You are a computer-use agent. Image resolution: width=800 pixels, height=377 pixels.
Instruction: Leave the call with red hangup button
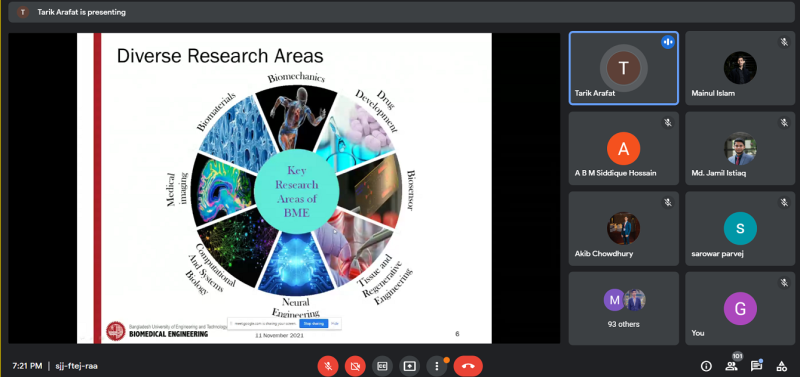(468, 366)
